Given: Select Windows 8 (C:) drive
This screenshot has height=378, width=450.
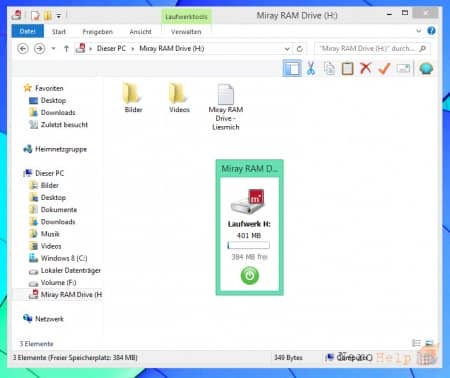Looking at the screenshot, I should pos(58,258).
